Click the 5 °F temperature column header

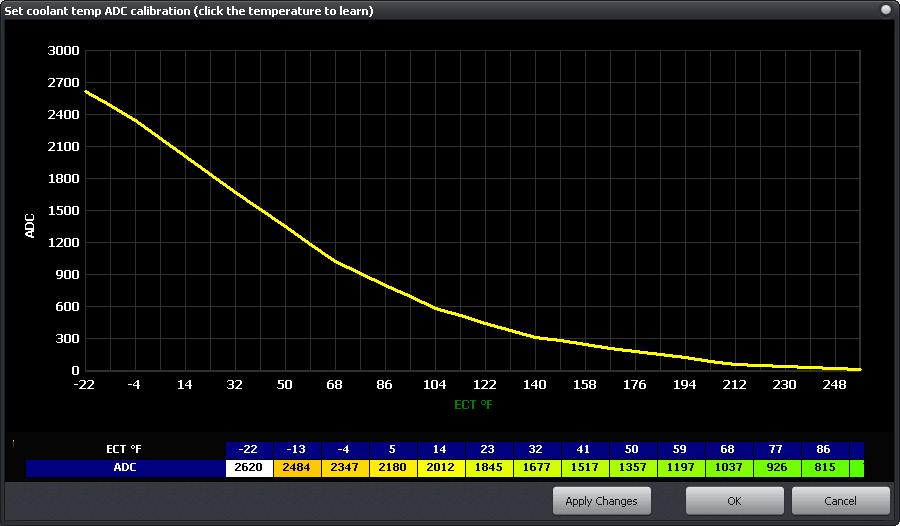pyautogui.click(x=393, y=450)
